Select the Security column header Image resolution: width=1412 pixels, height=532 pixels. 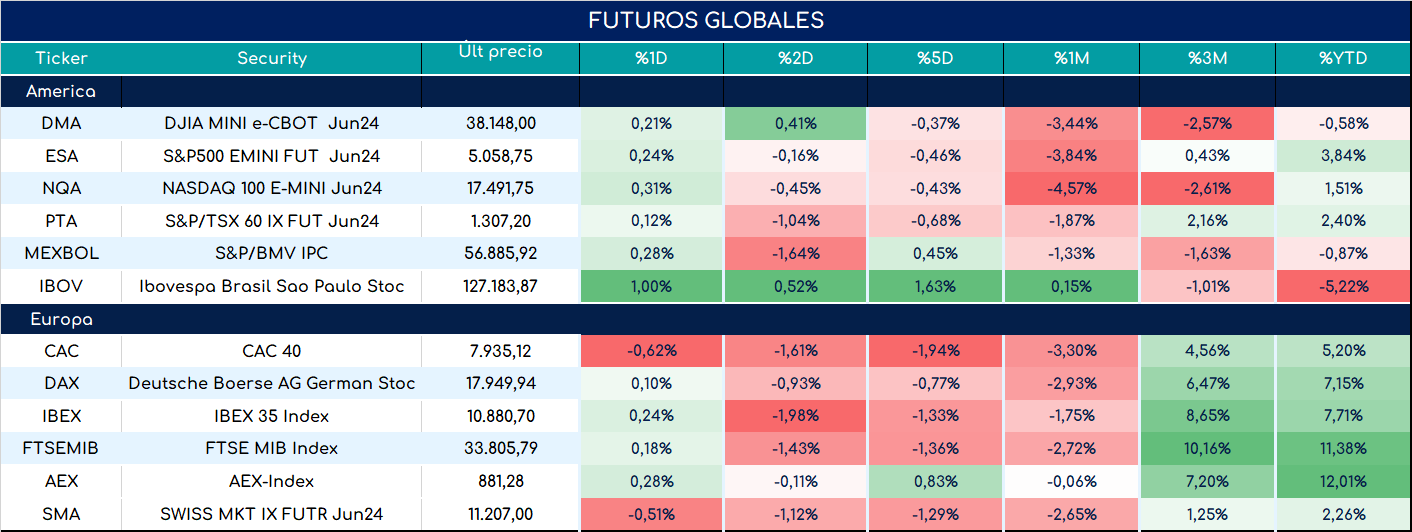click(x=272, y=58)
